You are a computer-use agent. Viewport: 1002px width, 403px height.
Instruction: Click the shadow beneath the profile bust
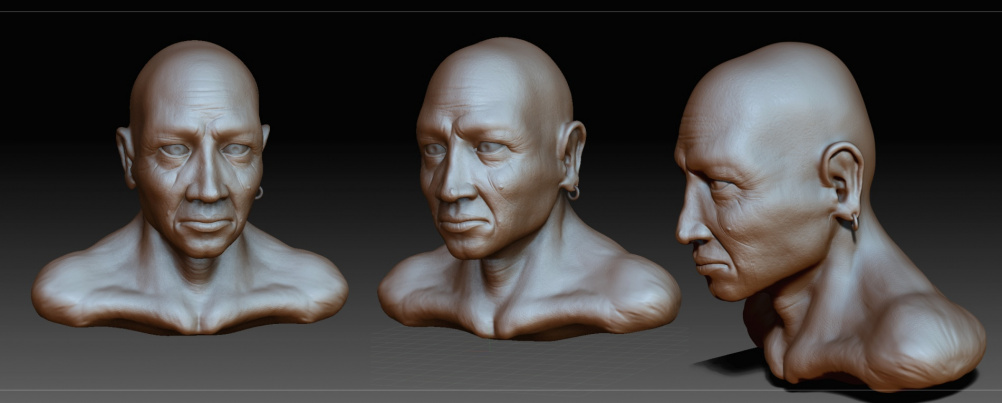[730, 362]
